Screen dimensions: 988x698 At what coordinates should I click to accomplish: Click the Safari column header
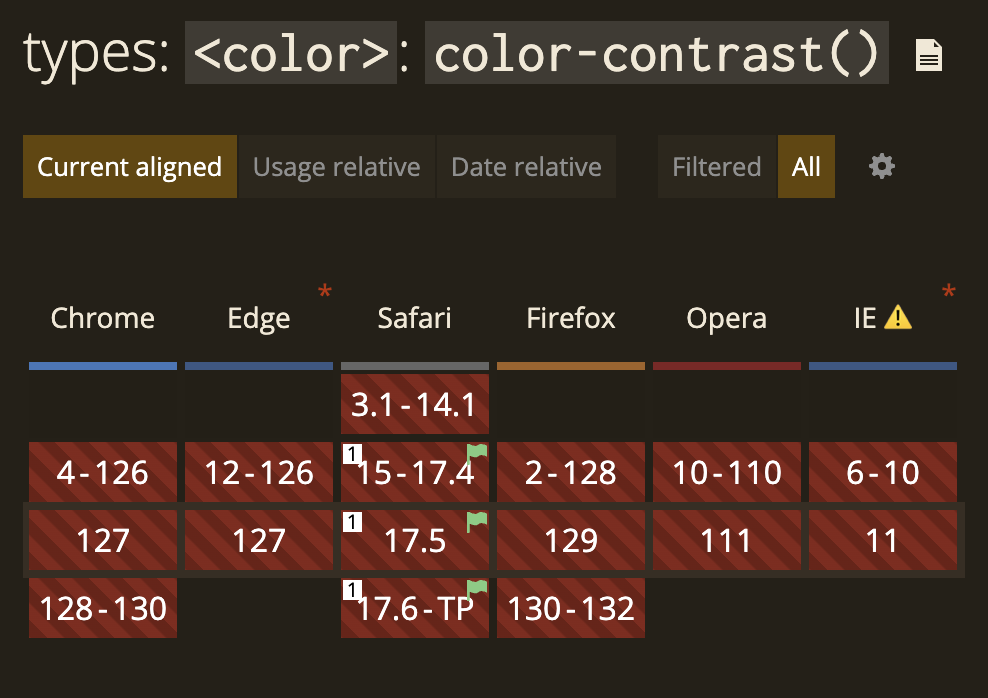(415, 318)
